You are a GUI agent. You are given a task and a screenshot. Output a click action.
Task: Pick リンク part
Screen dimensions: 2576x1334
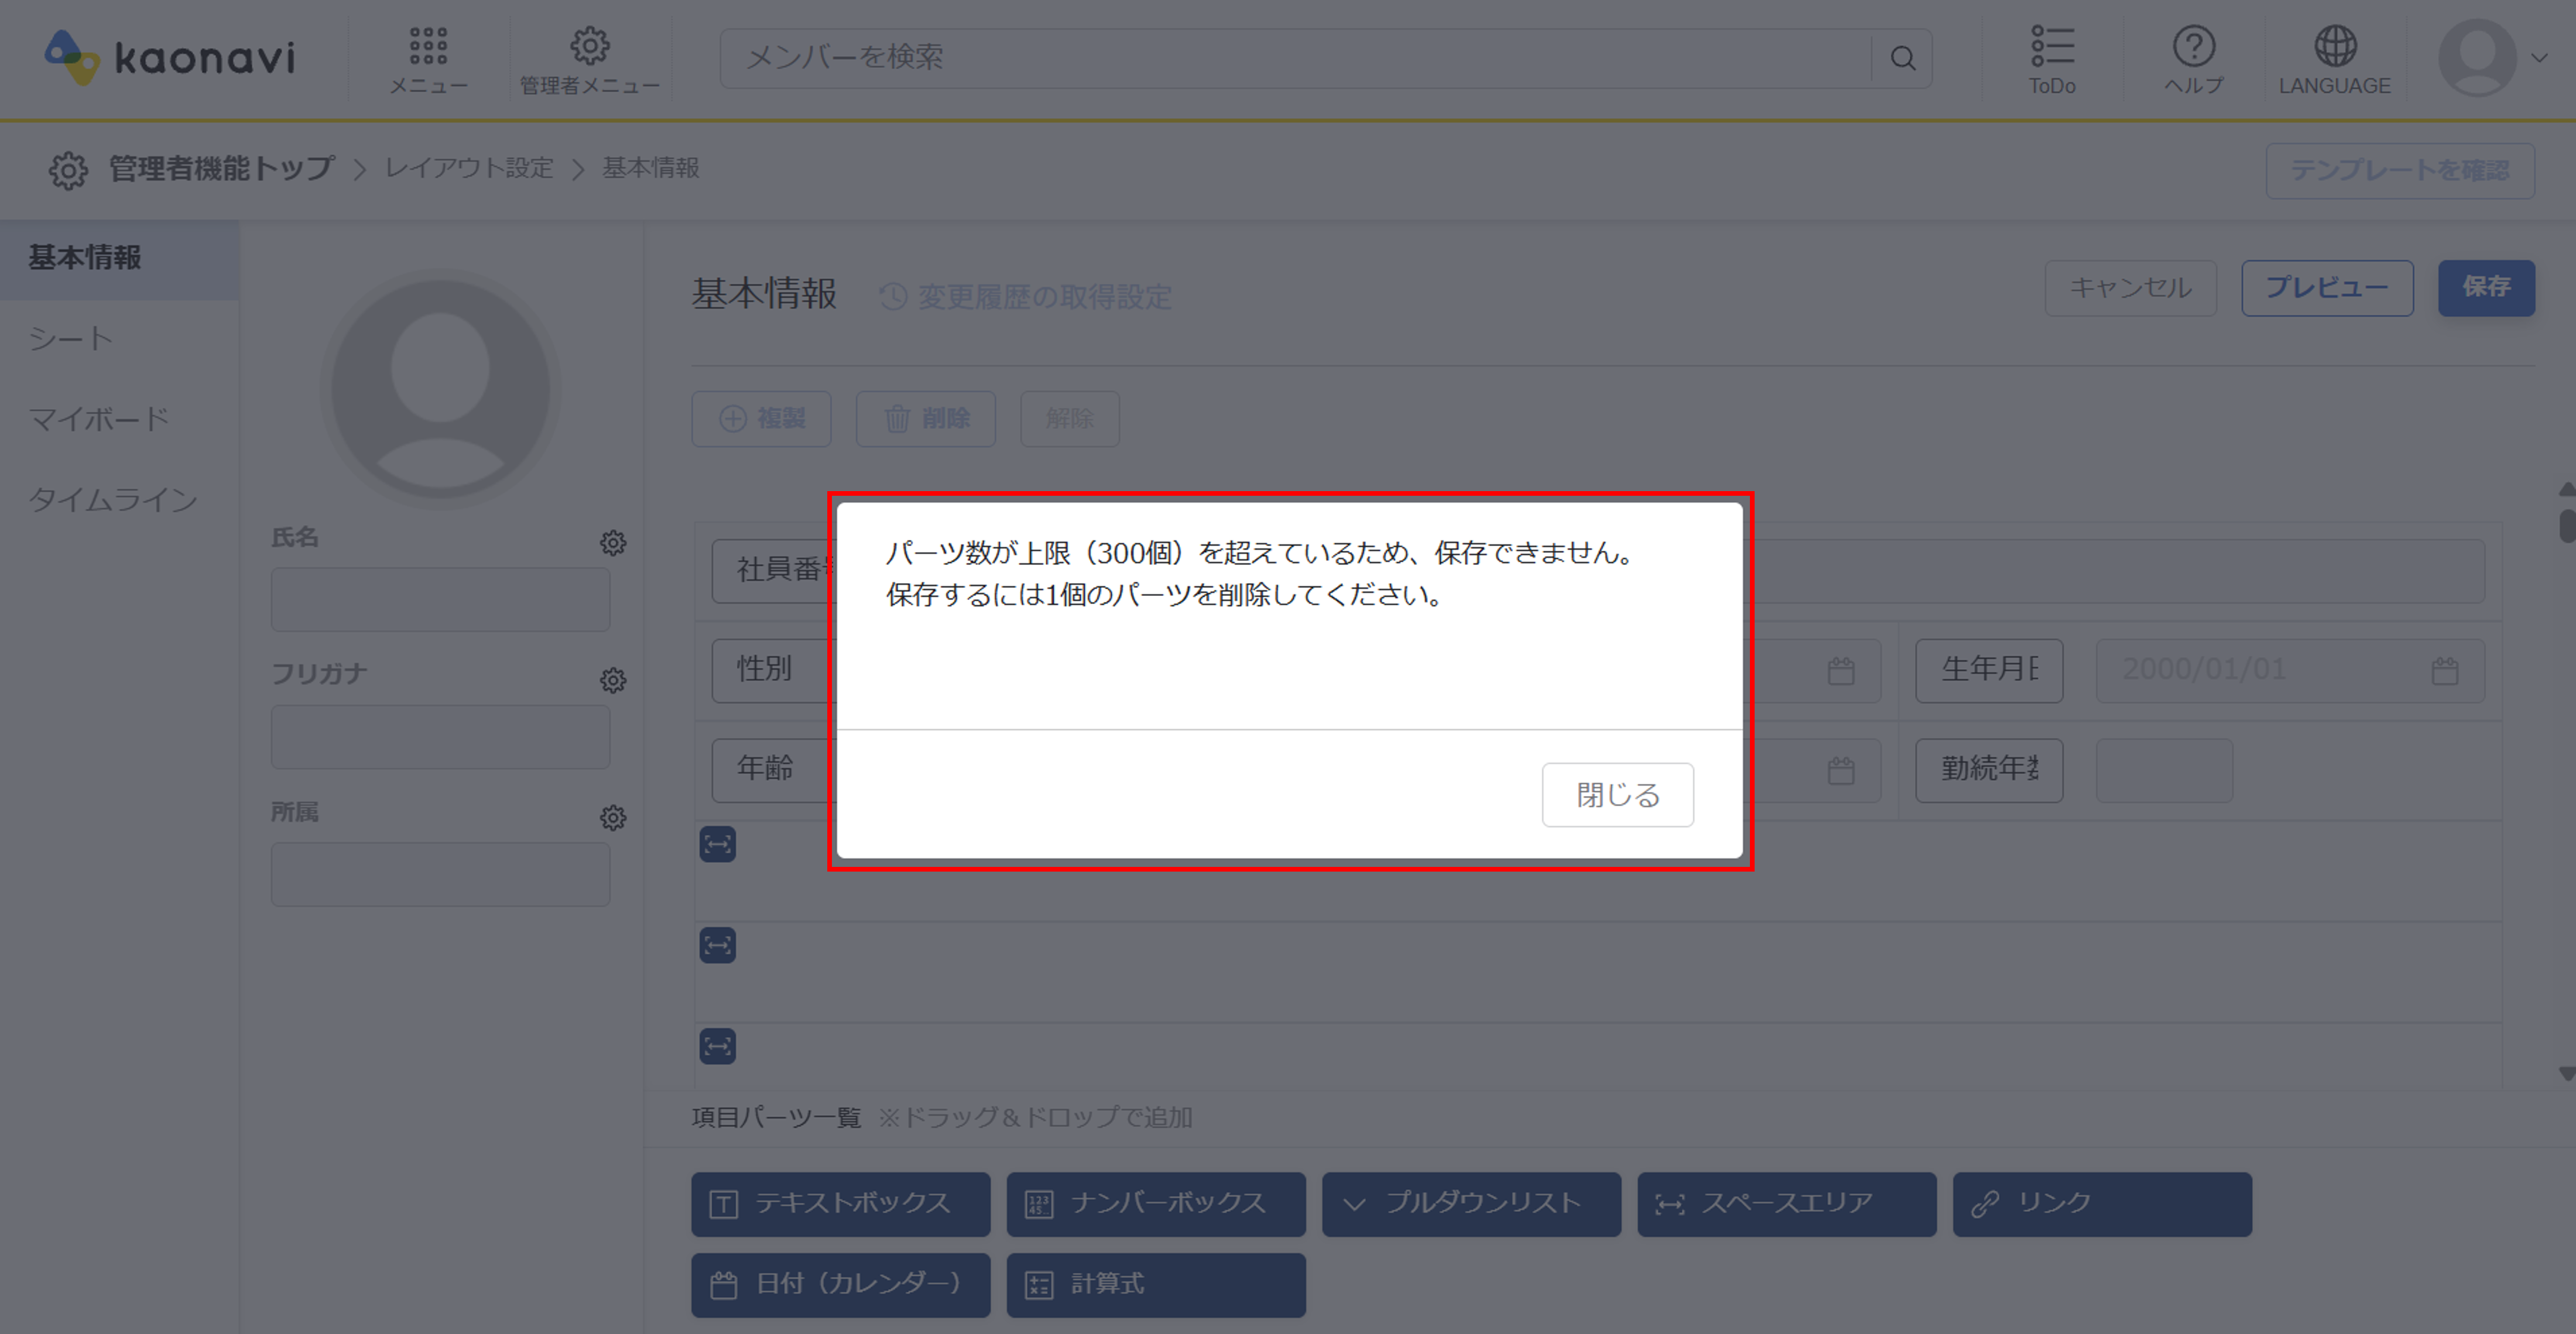(x=2102, y=1204)
